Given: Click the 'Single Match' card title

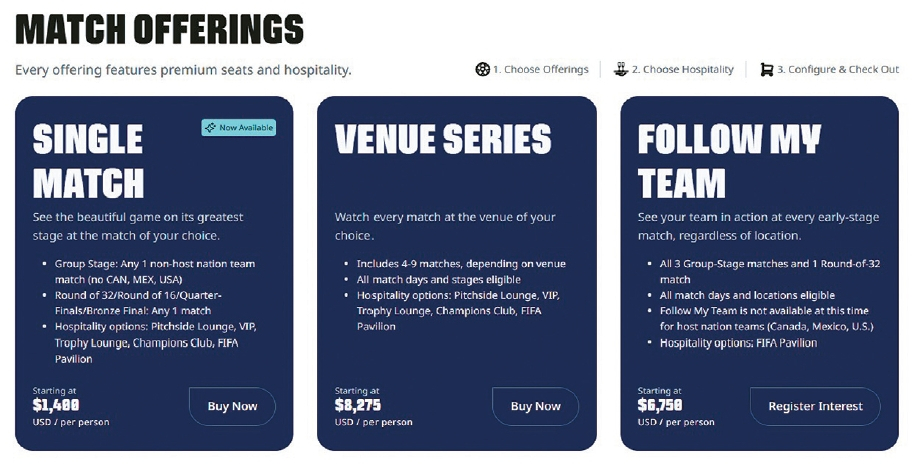Looking at the screenshot, I should (x=89, y=161).
